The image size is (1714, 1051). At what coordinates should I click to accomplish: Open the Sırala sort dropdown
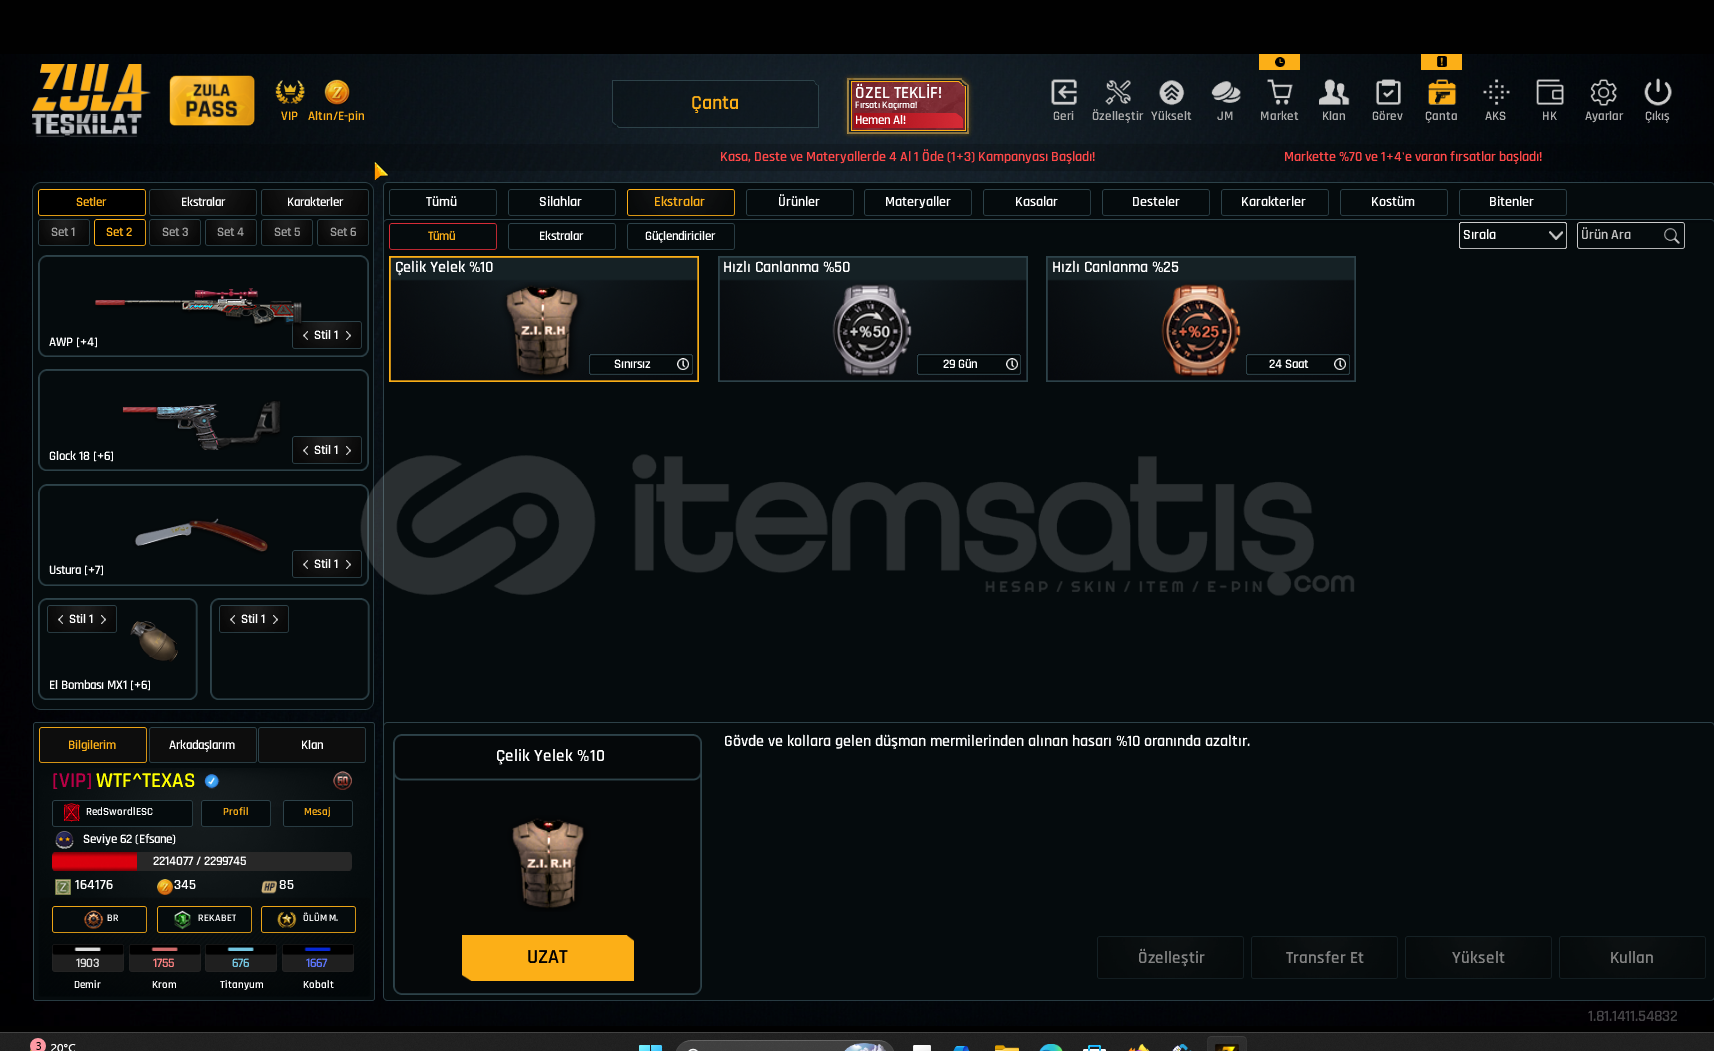pyautogui.click(x=1512, y=235)
